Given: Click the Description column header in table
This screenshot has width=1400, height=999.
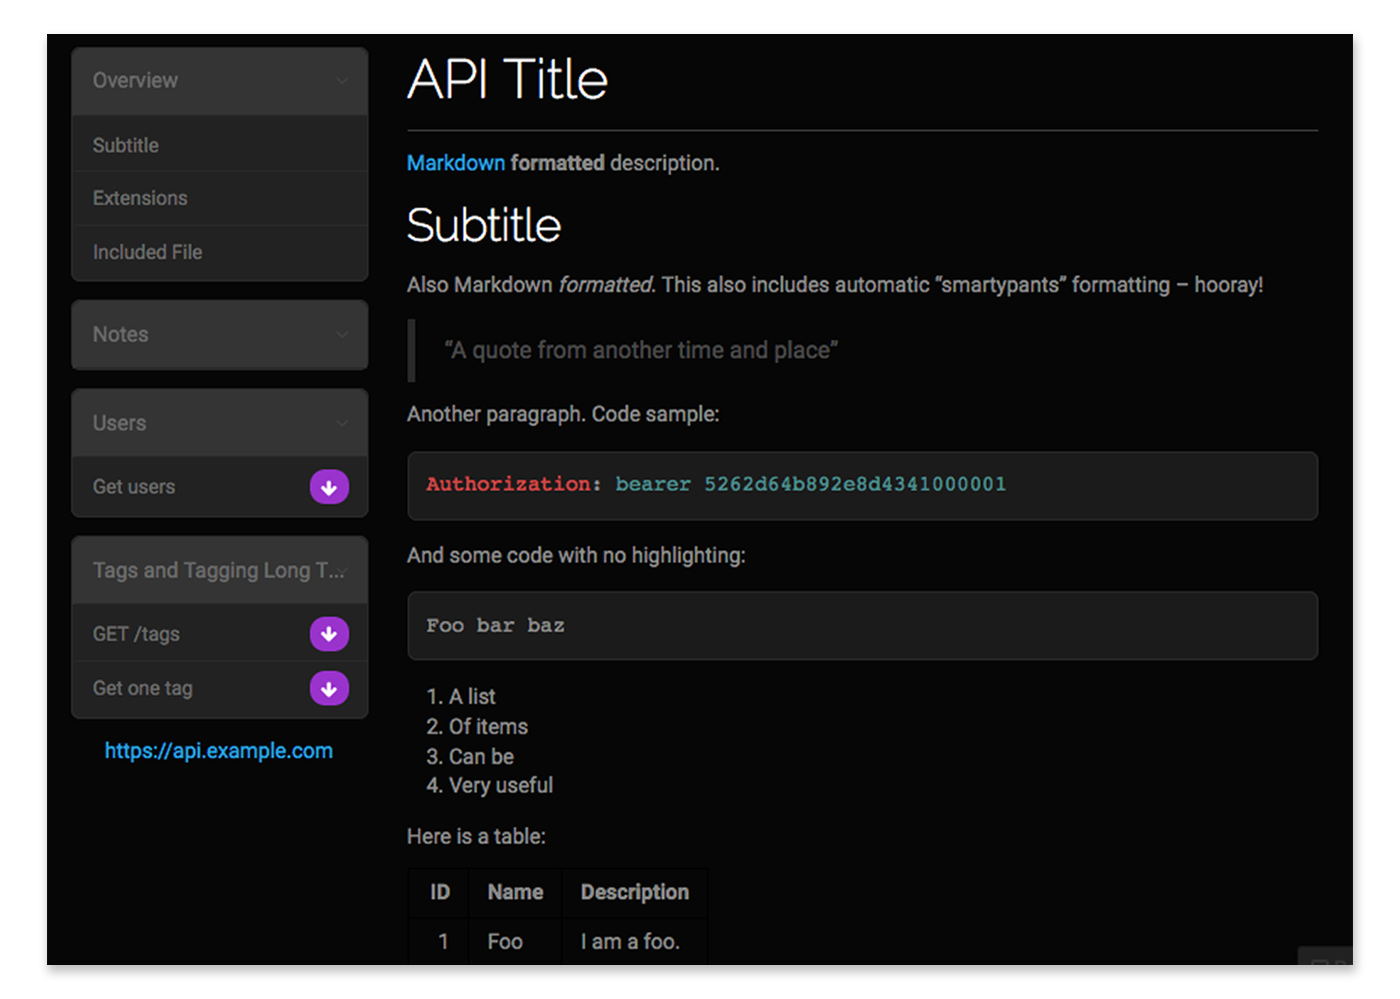Looking at the screenshot, I should [635, 892].
